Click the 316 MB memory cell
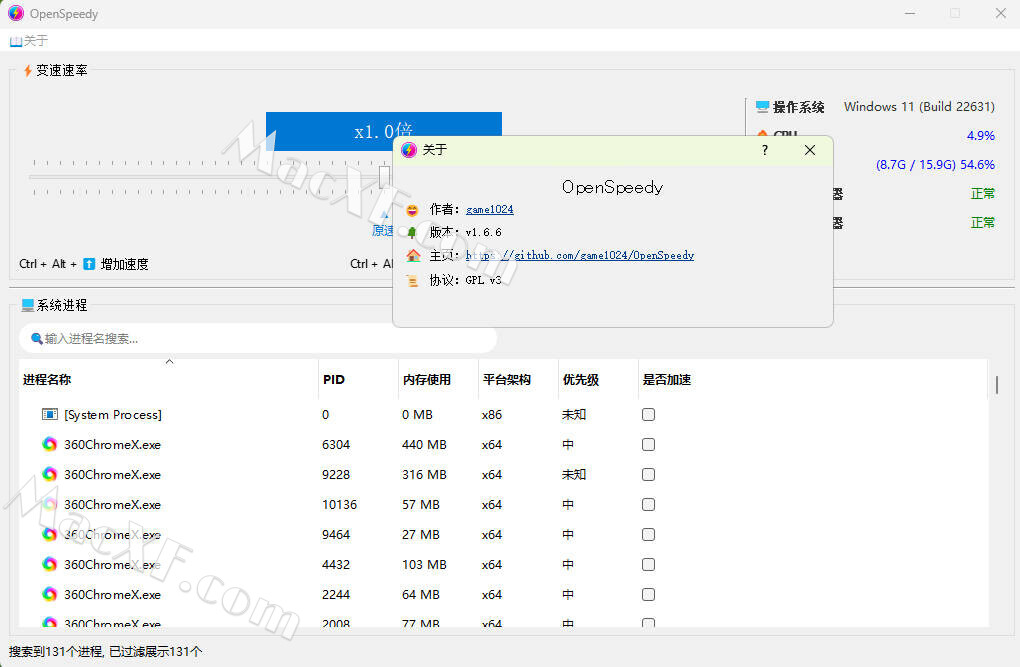This screenshot has height=667, width=1020. (424, 474)
